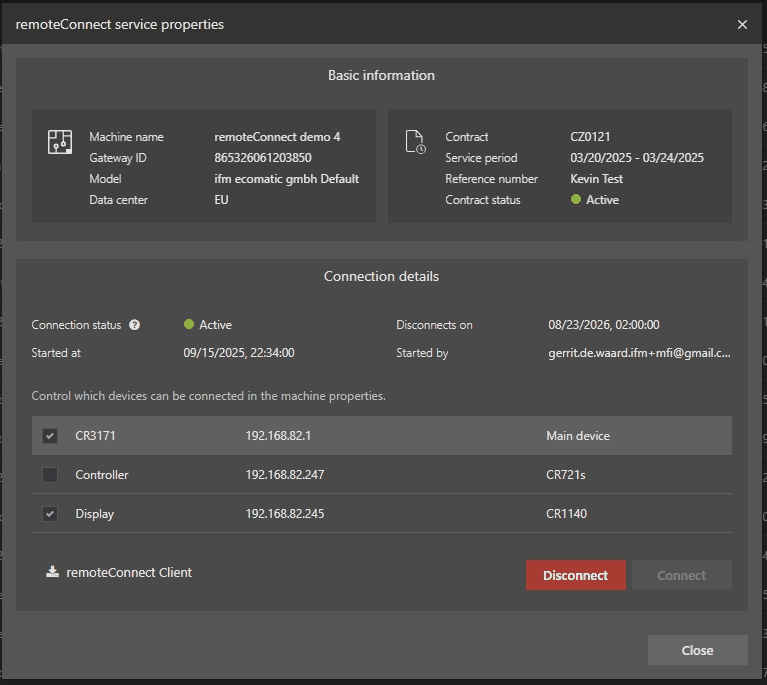Click service period 03/20/2025 - 03/24/2025

[x=637, y=158]
